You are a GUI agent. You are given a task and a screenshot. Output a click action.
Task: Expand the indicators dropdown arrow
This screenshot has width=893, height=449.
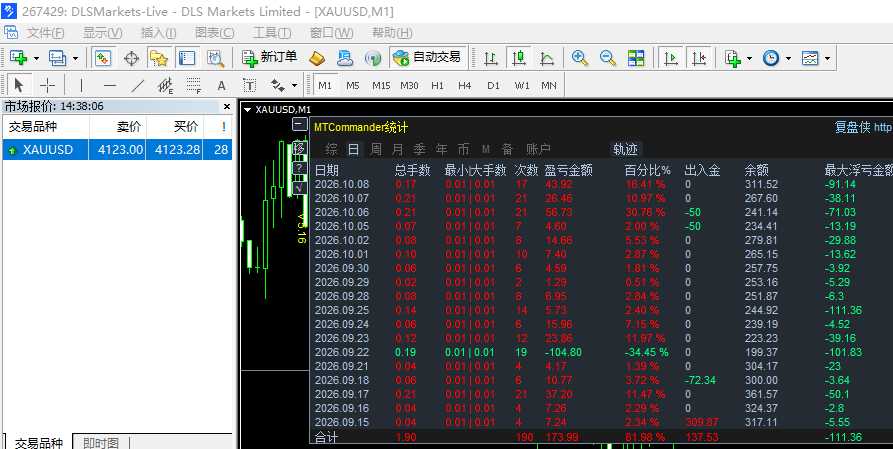[x=749, y=58]
